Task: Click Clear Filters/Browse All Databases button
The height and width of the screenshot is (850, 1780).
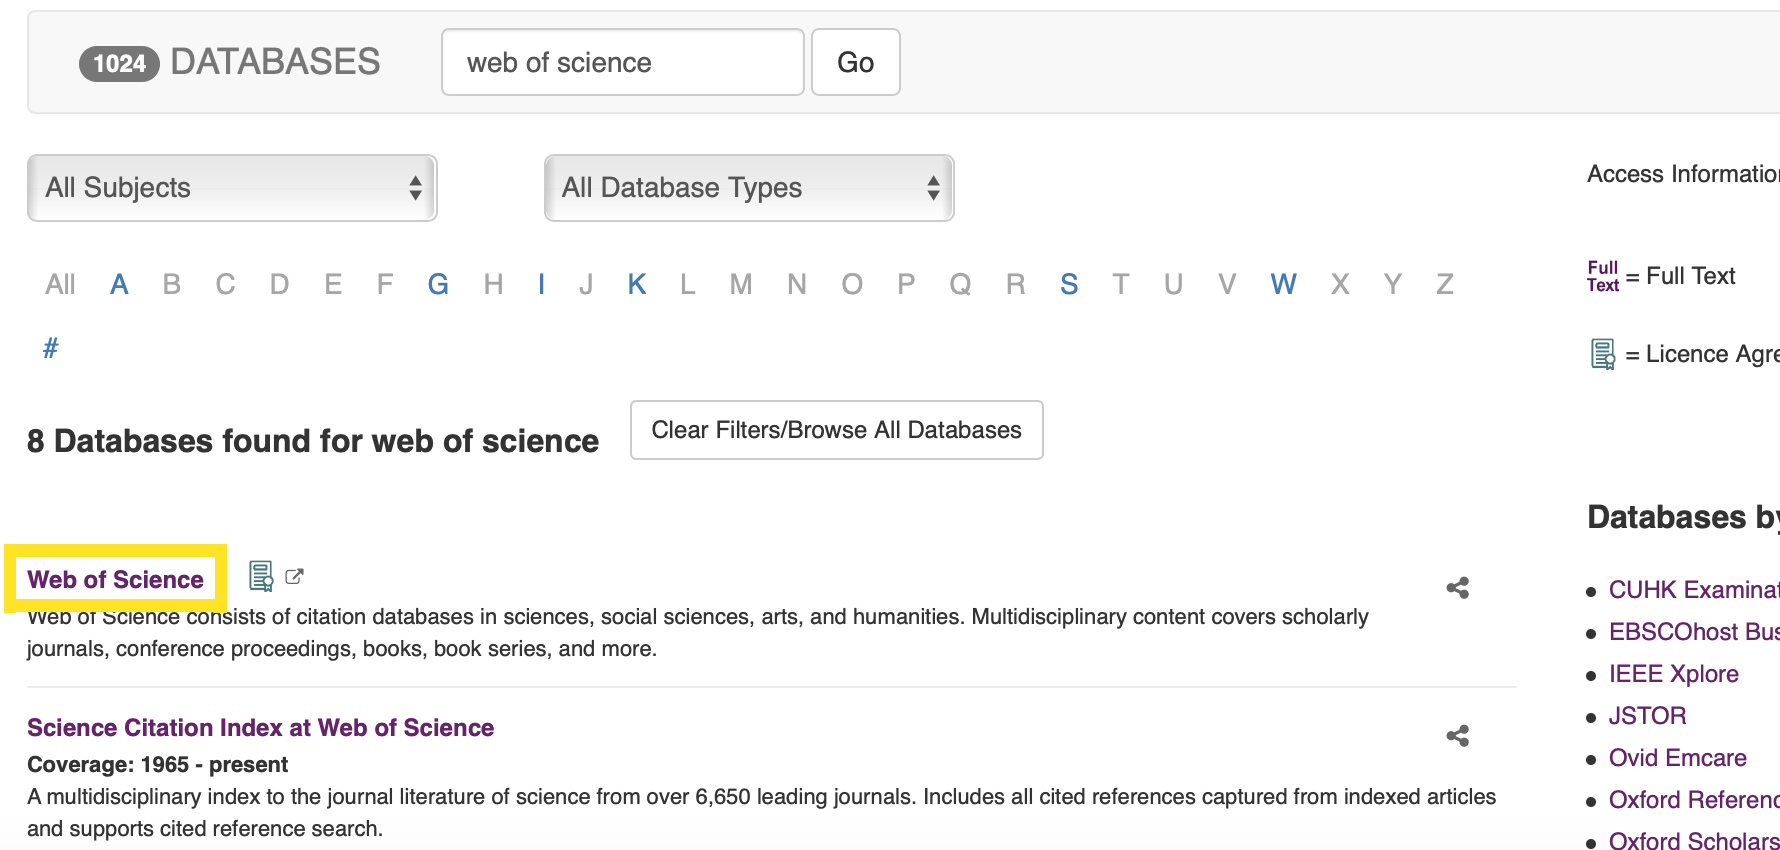Action: [x=836, y=430]
